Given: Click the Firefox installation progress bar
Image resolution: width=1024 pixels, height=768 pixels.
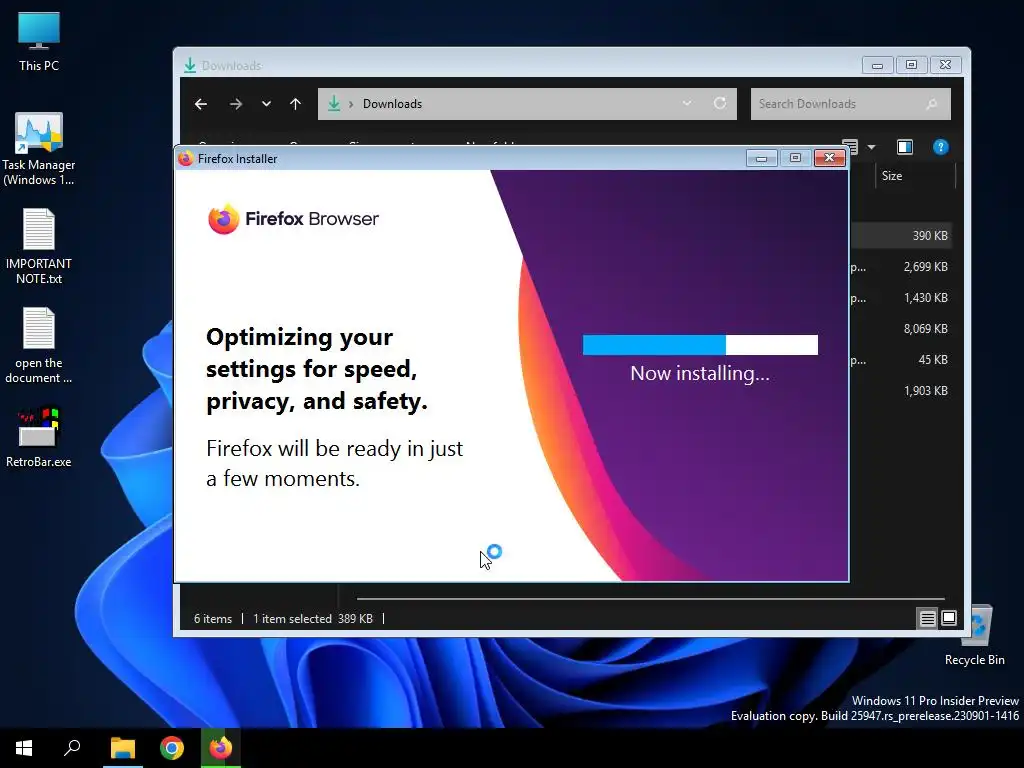Looking at the screenshot, I should [700, 345].
